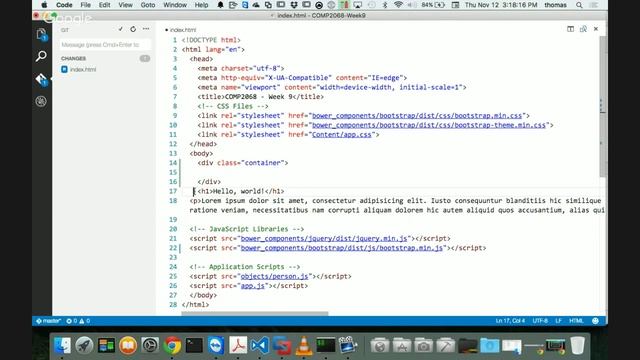Follow the bootstrap.min.js link
Viewport: 640px width, 360px height.
[x=342, y=248]
